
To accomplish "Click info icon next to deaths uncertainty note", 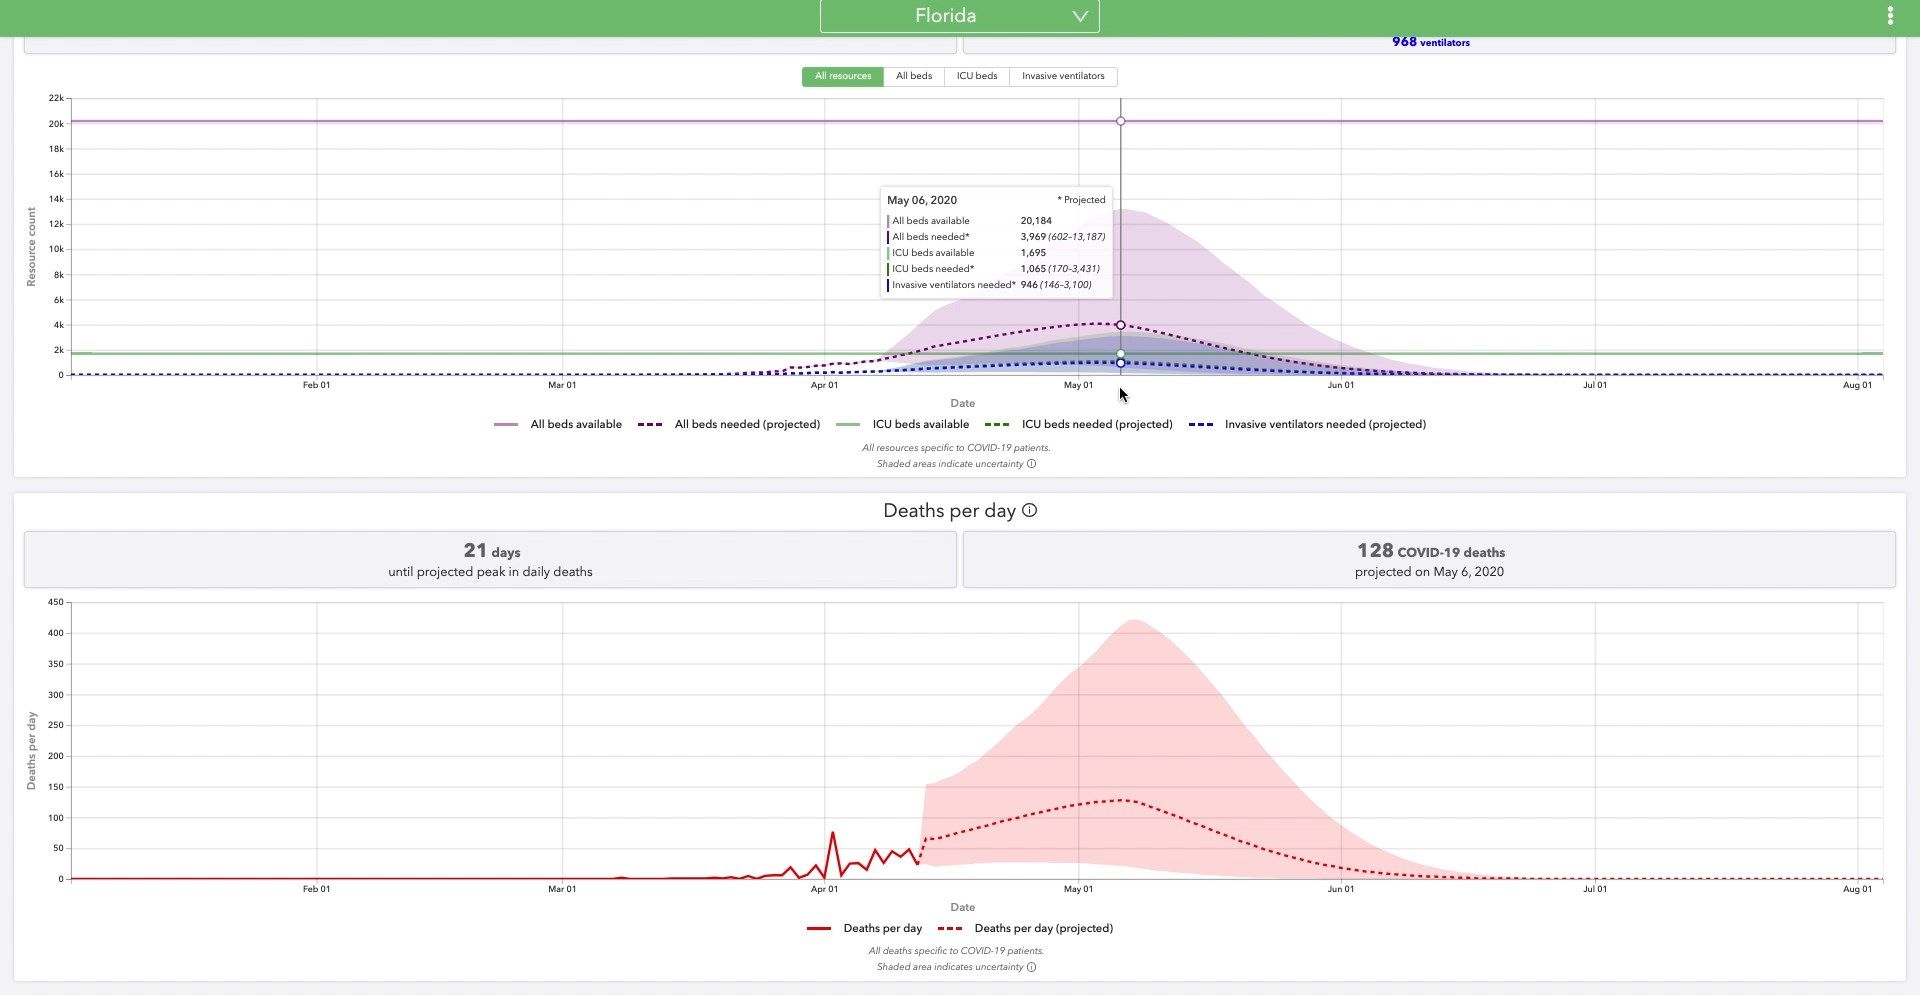I will click(x=1031, y=967).
